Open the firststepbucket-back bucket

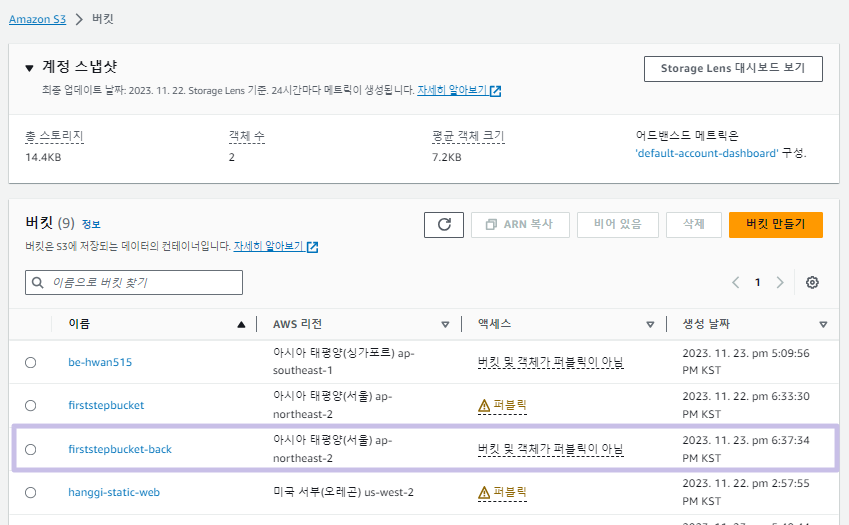(120, 449)
